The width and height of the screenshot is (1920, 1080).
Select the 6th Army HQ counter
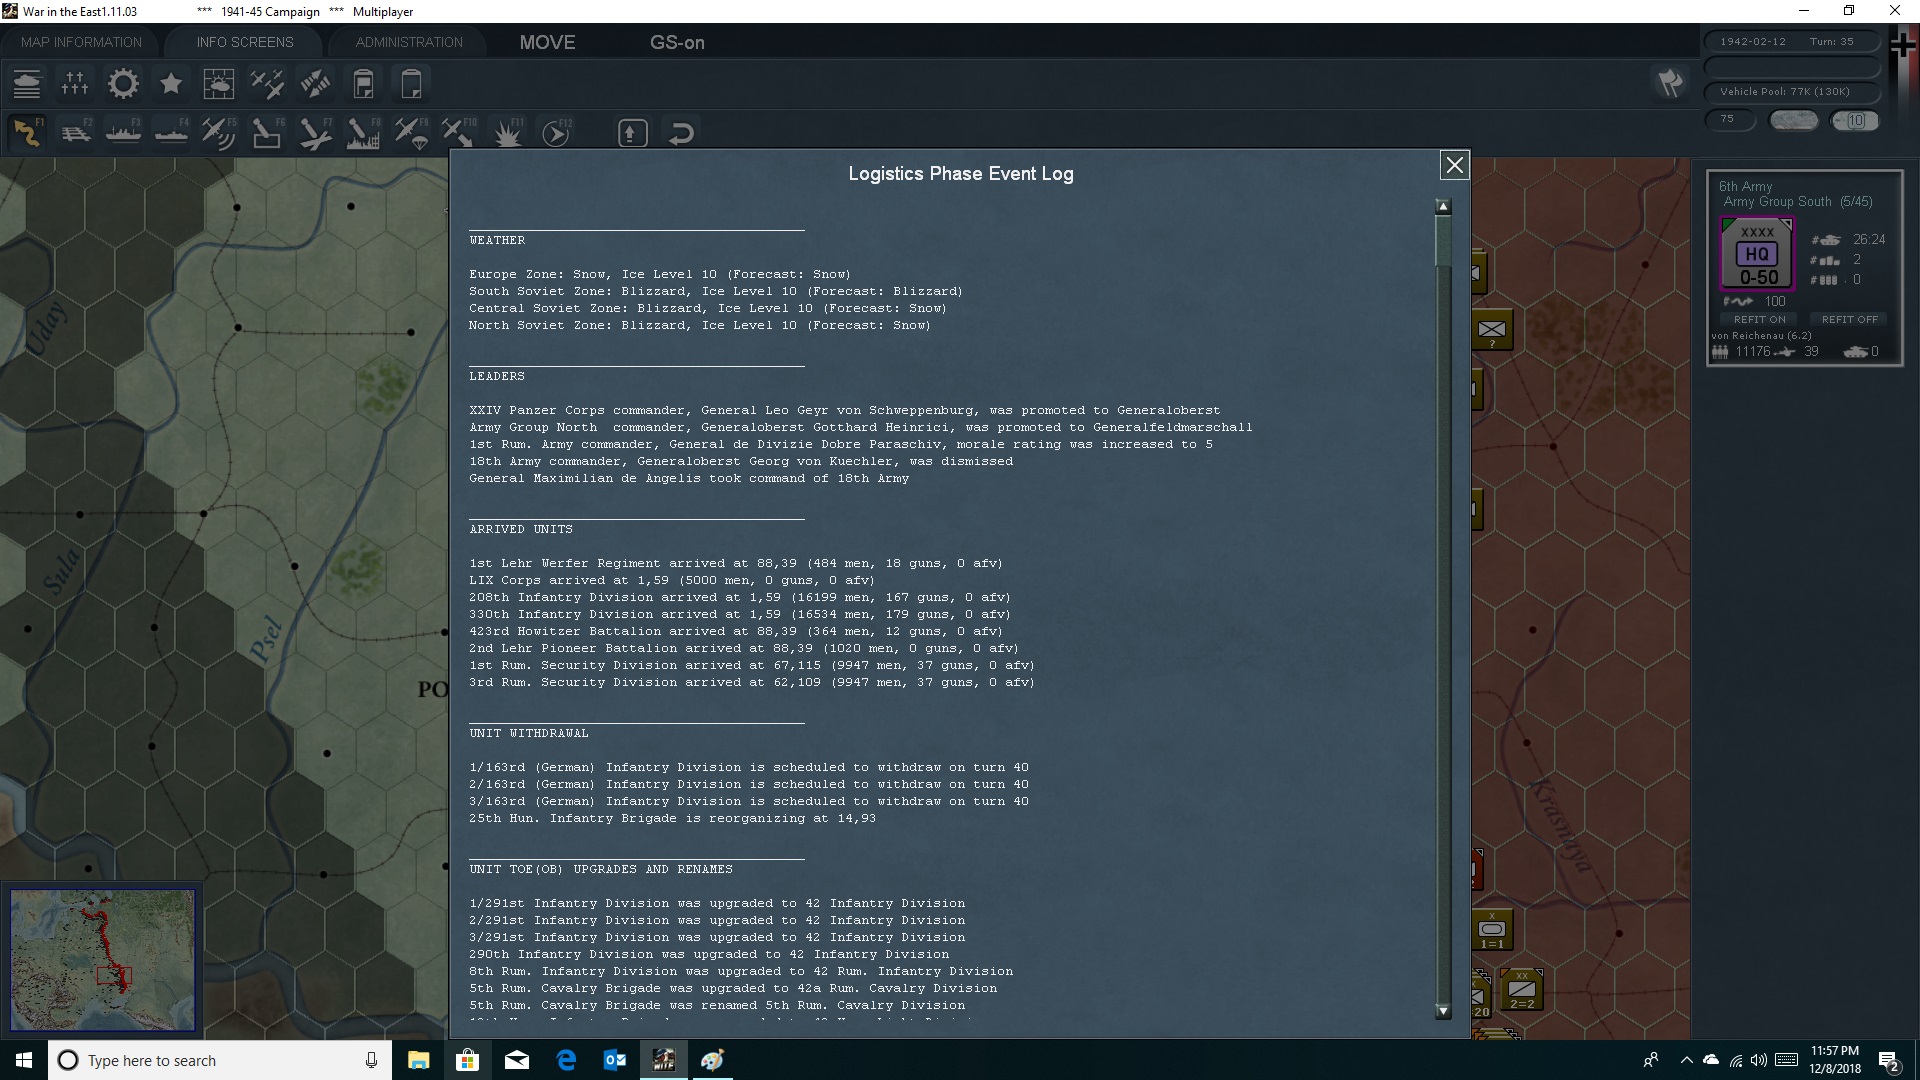point(1758,254)
